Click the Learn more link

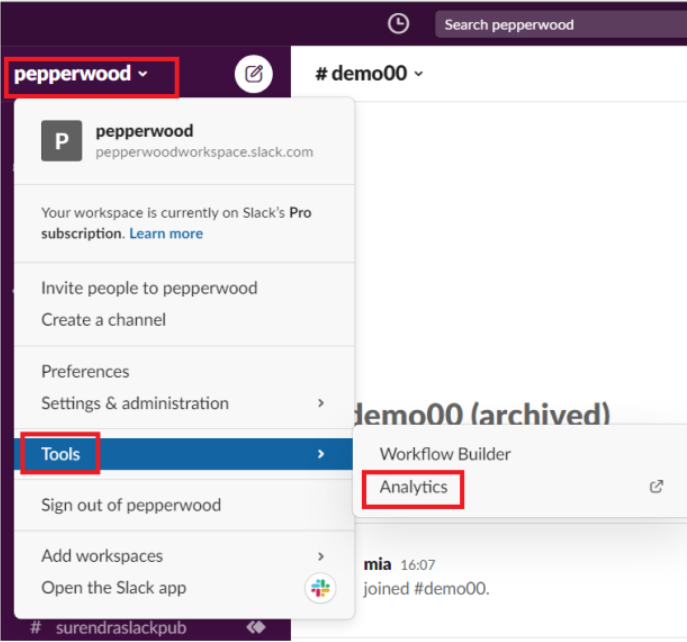(166, 233)
